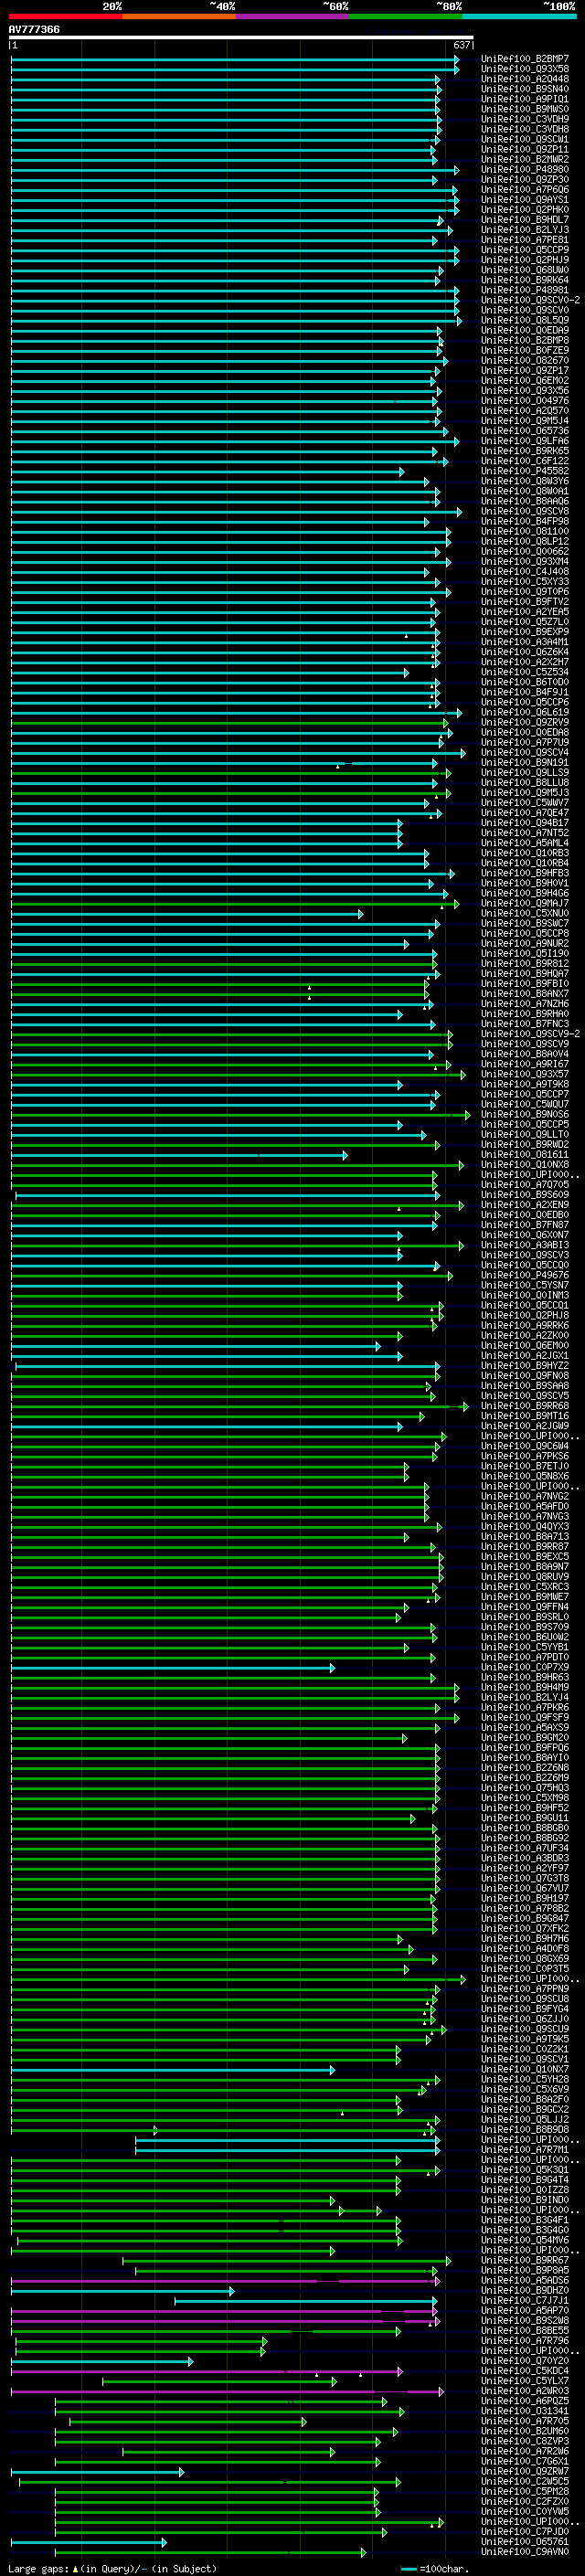Select hit UniRef100_B2BMP7

point(524,59)
